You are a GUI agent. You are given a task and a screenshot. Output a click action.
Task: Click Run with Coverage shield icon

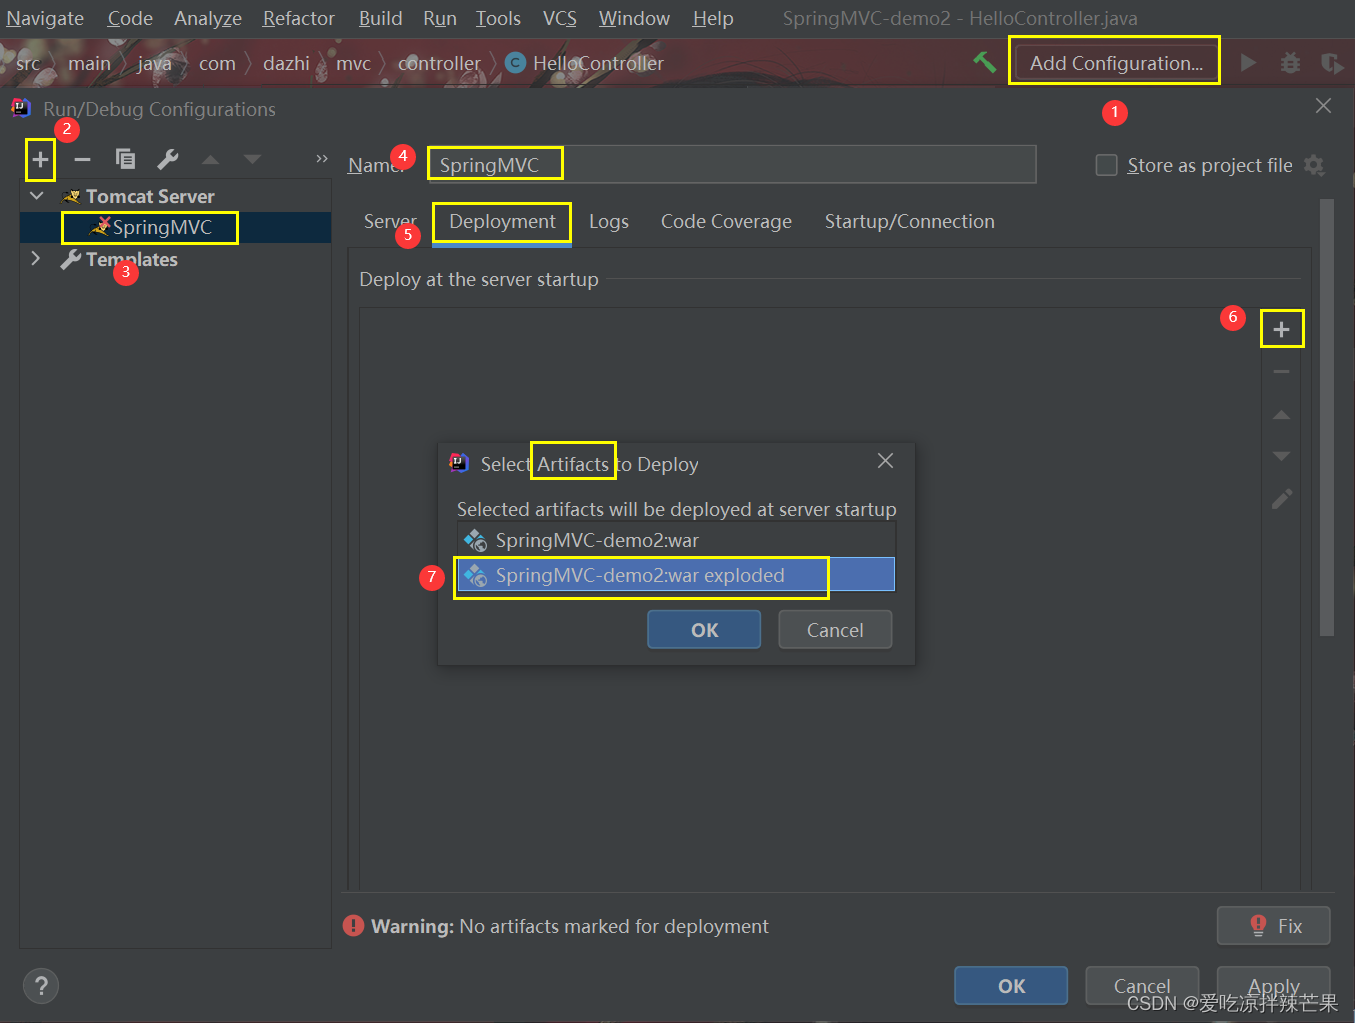1332,63
